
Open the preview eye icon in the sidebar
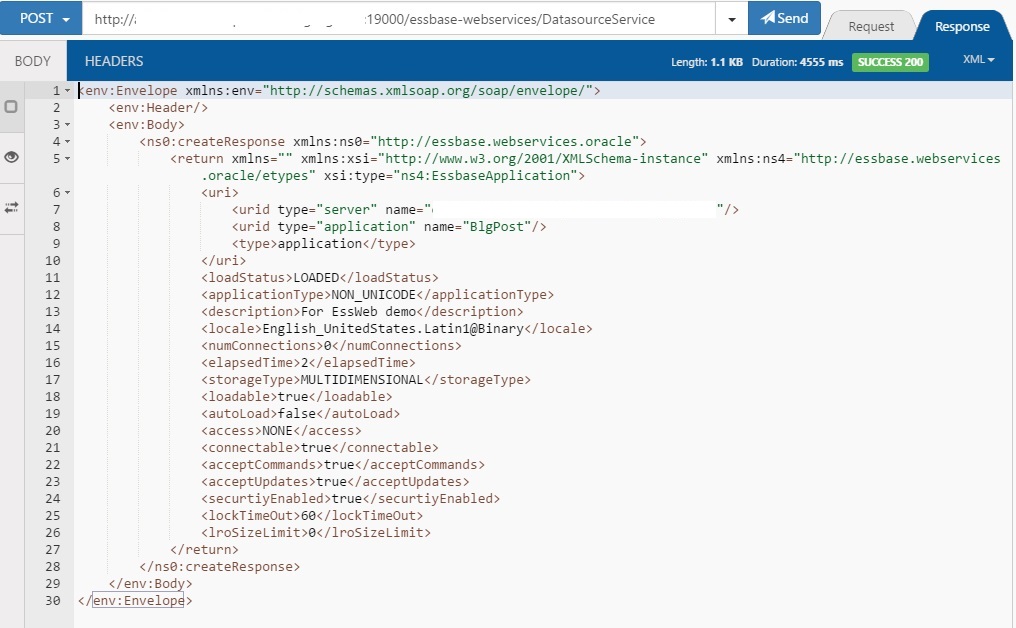(x=11, y=156)
